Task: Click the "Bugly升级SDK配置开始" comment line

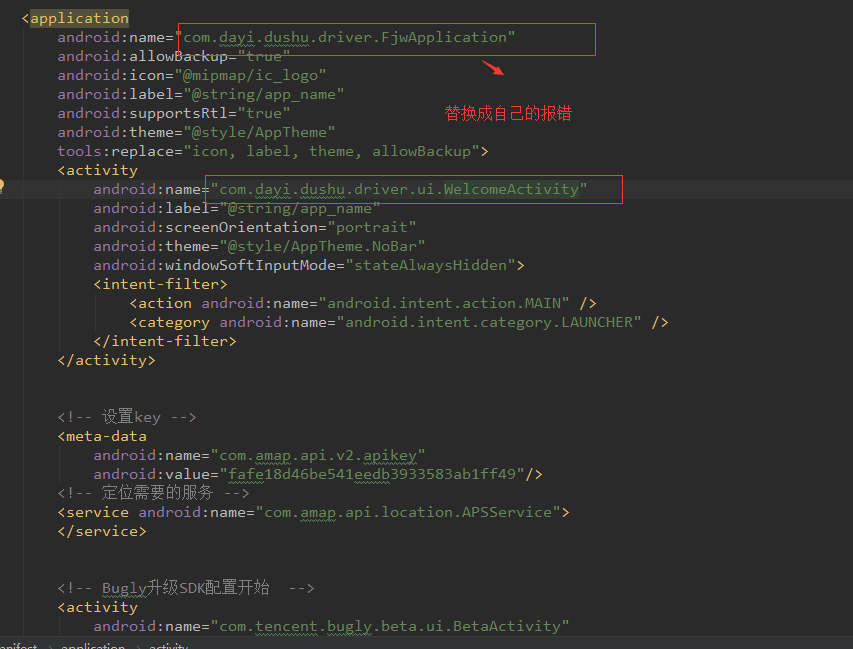Action: (186, 588)
